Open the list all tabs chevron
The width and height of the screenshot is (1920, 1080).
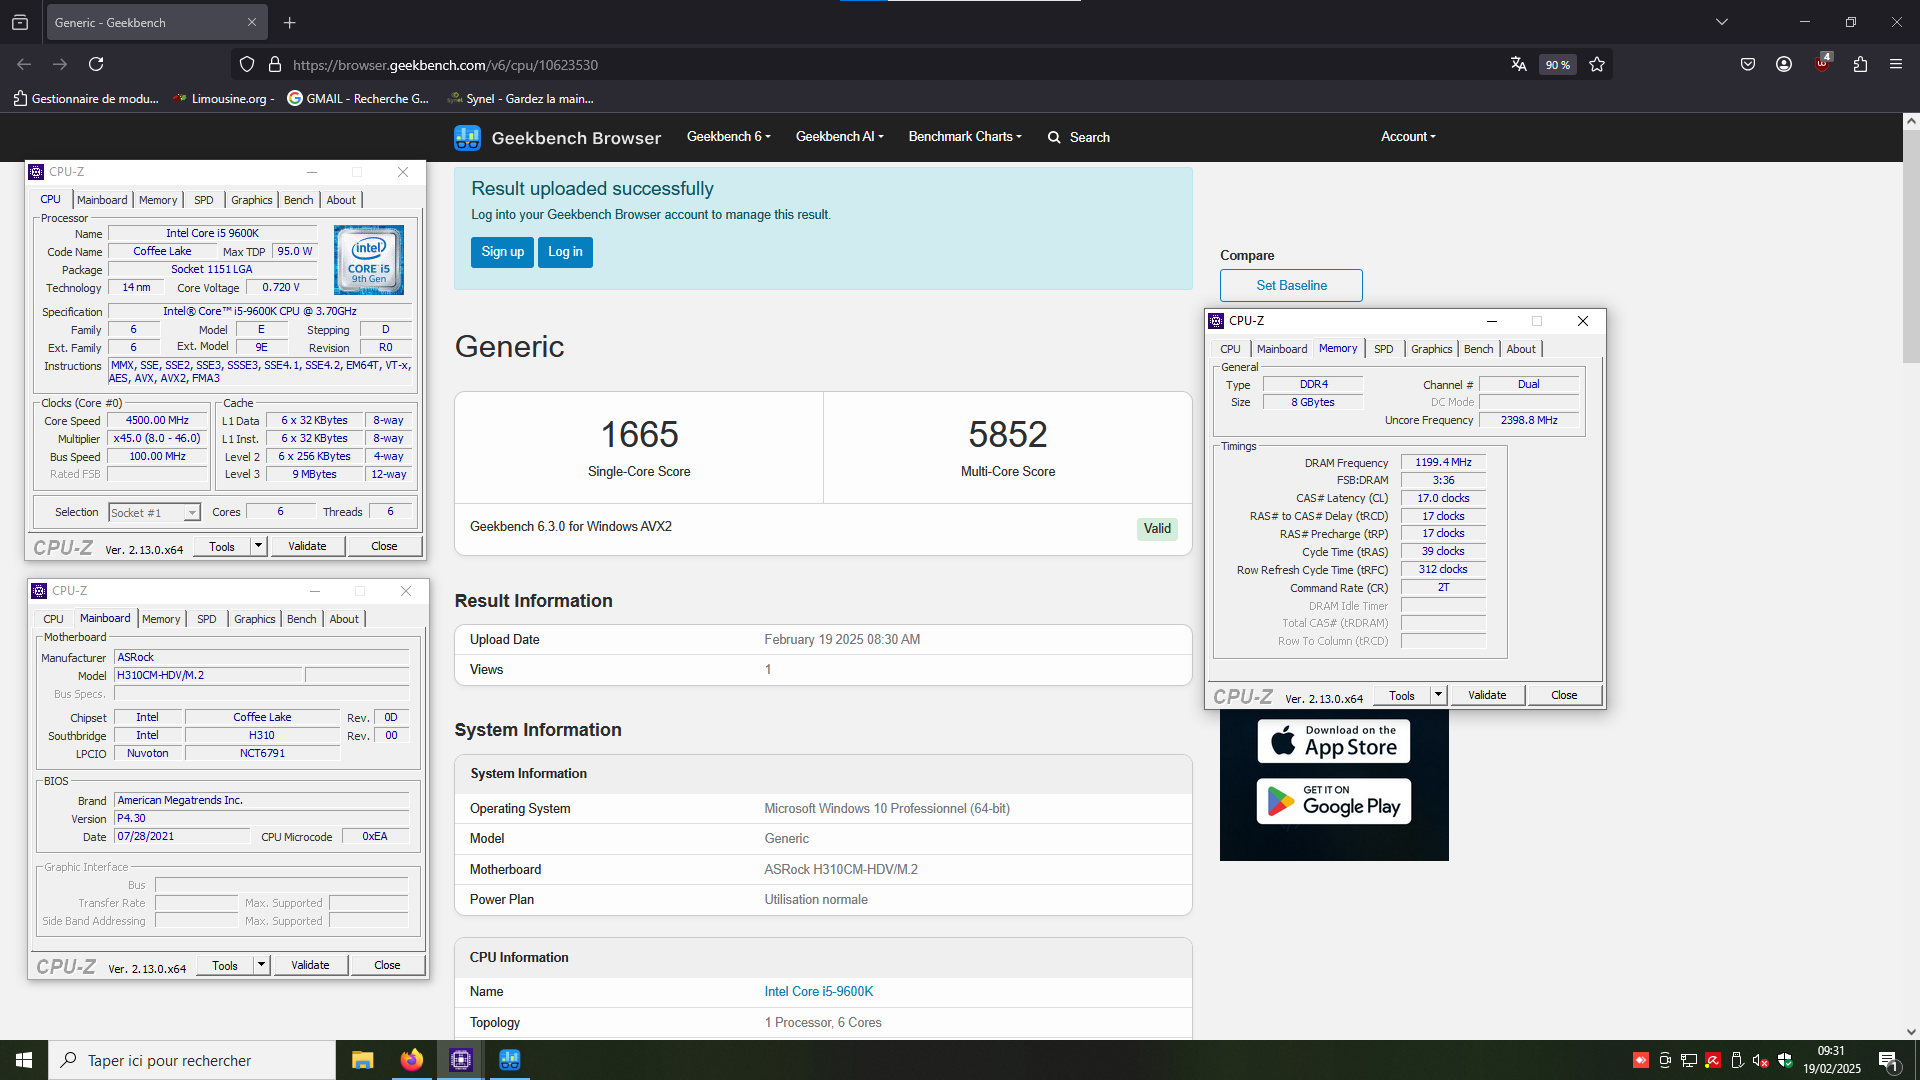tap(1722, 22)
